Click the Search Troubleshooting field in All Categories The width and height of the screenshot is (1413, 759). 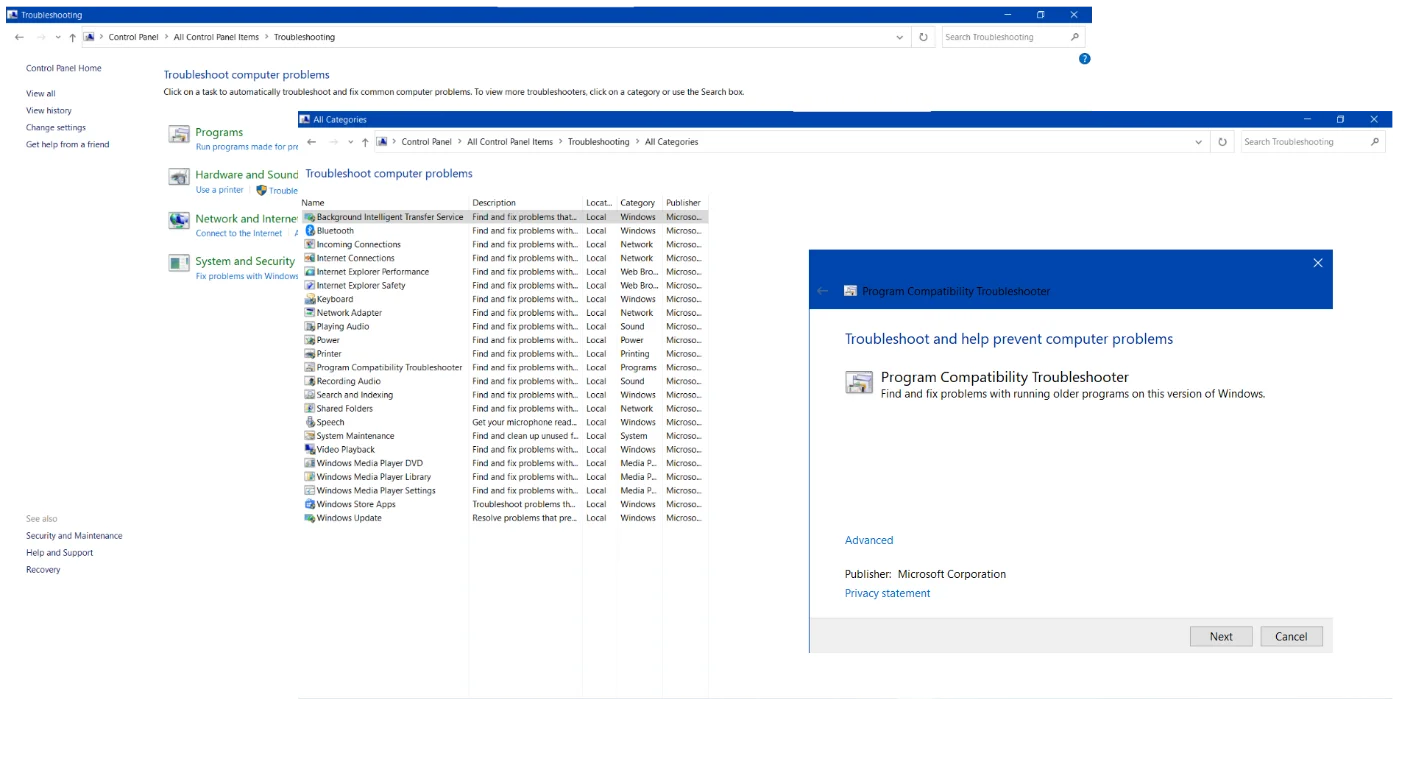coord(1303,142)
